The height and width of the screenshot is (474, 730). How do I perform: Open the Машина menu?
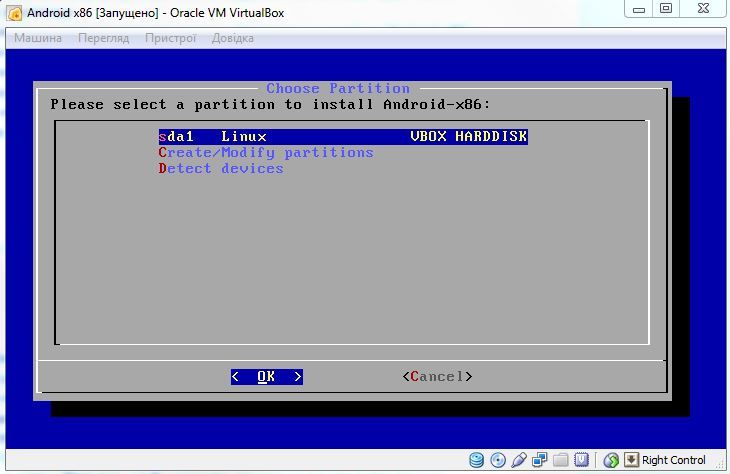[38, 38]
